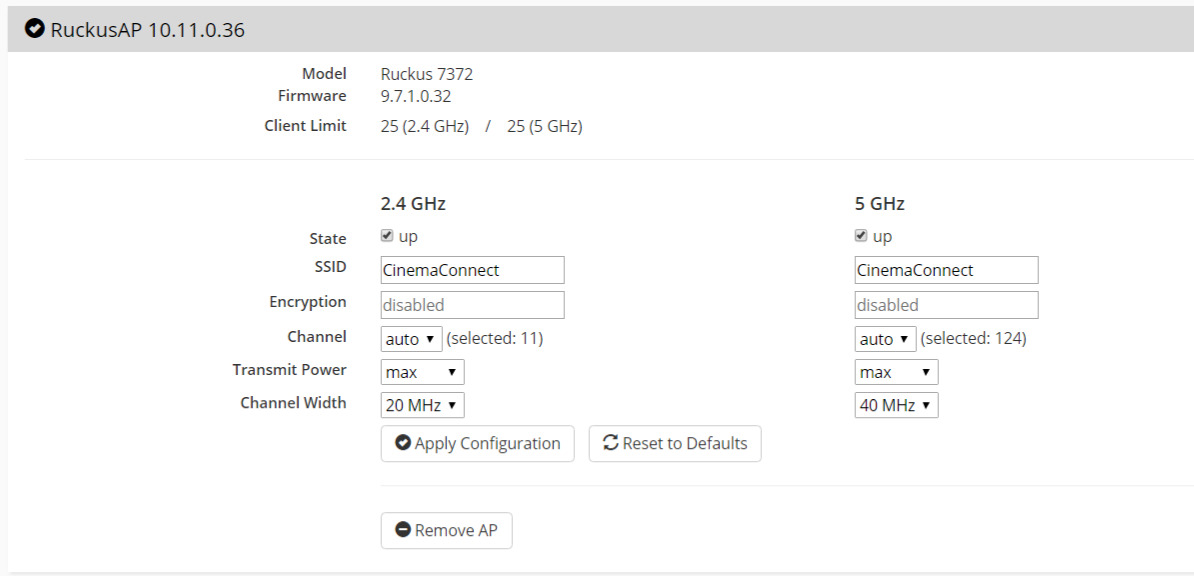Open the 2.4 GHz Channel auto dropdown
The height and width of the screenshot is (576, 1194).
[x=411, y=339]
